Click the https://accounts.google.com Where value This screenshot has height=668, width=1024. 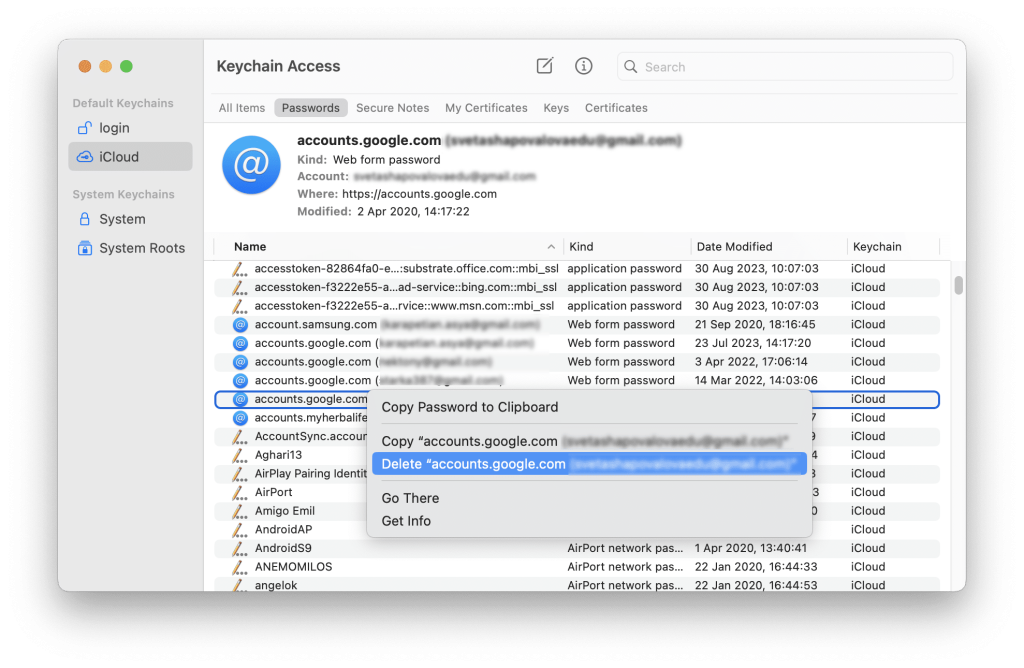click(419, 194)
